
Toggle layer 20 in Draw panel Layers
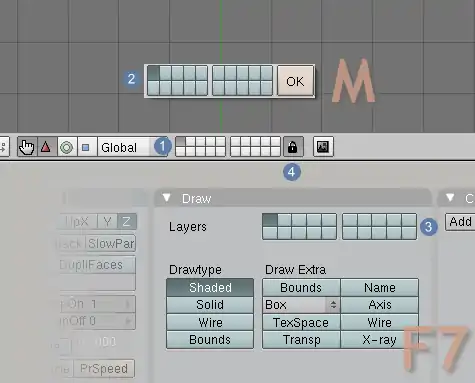409,233
